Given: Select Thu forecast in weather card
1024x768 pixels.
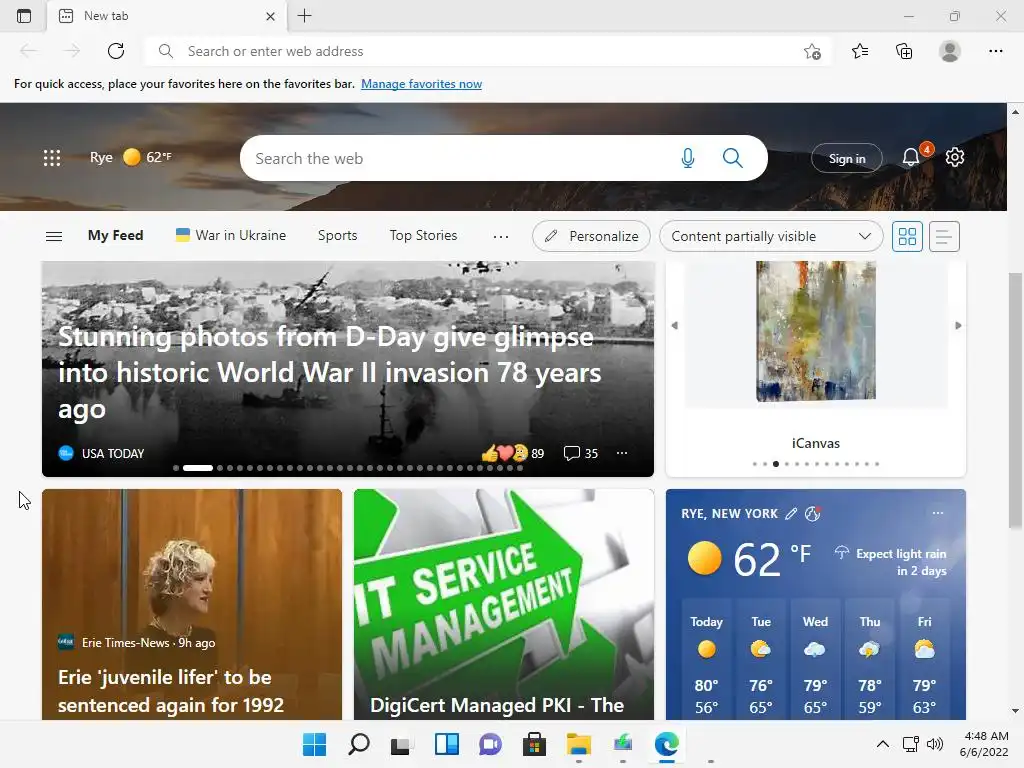Looking at the screenshot, I should pyautogui.click(x=869, y=660).
